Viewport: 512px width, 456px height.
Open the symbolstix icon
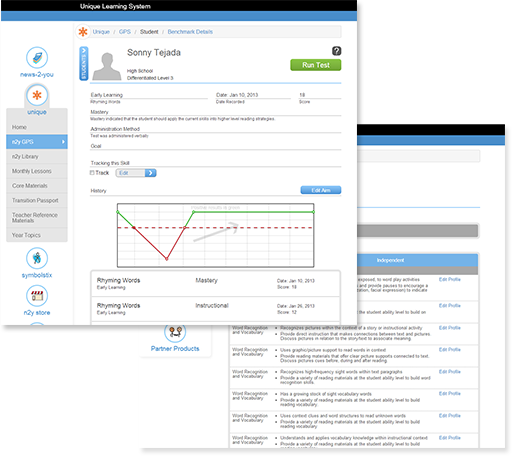[x=37, y=258]
